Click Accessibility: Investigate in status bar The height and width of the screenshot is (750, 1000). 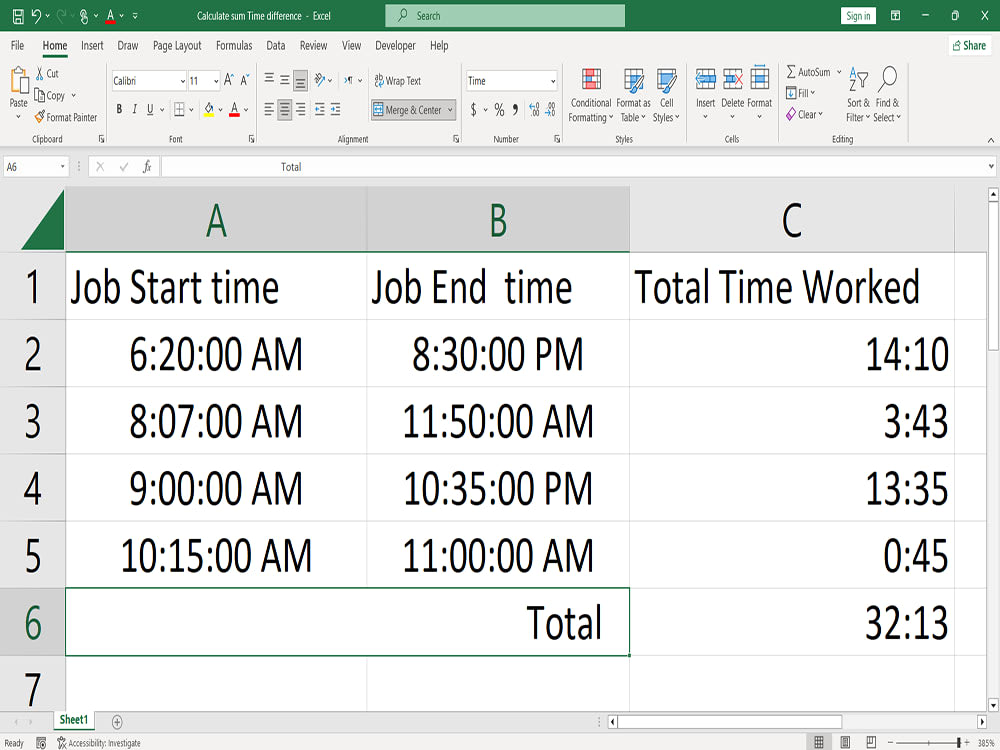tap(99, 743)
